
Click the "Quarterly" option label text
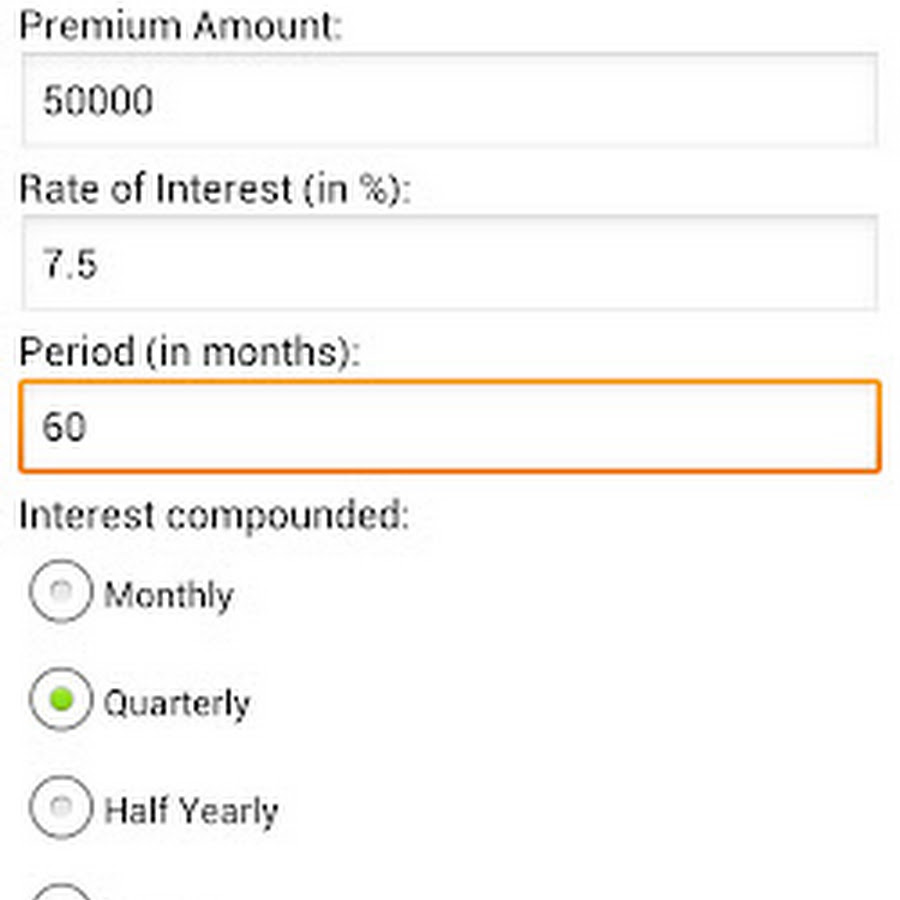[x=177, y=703]
